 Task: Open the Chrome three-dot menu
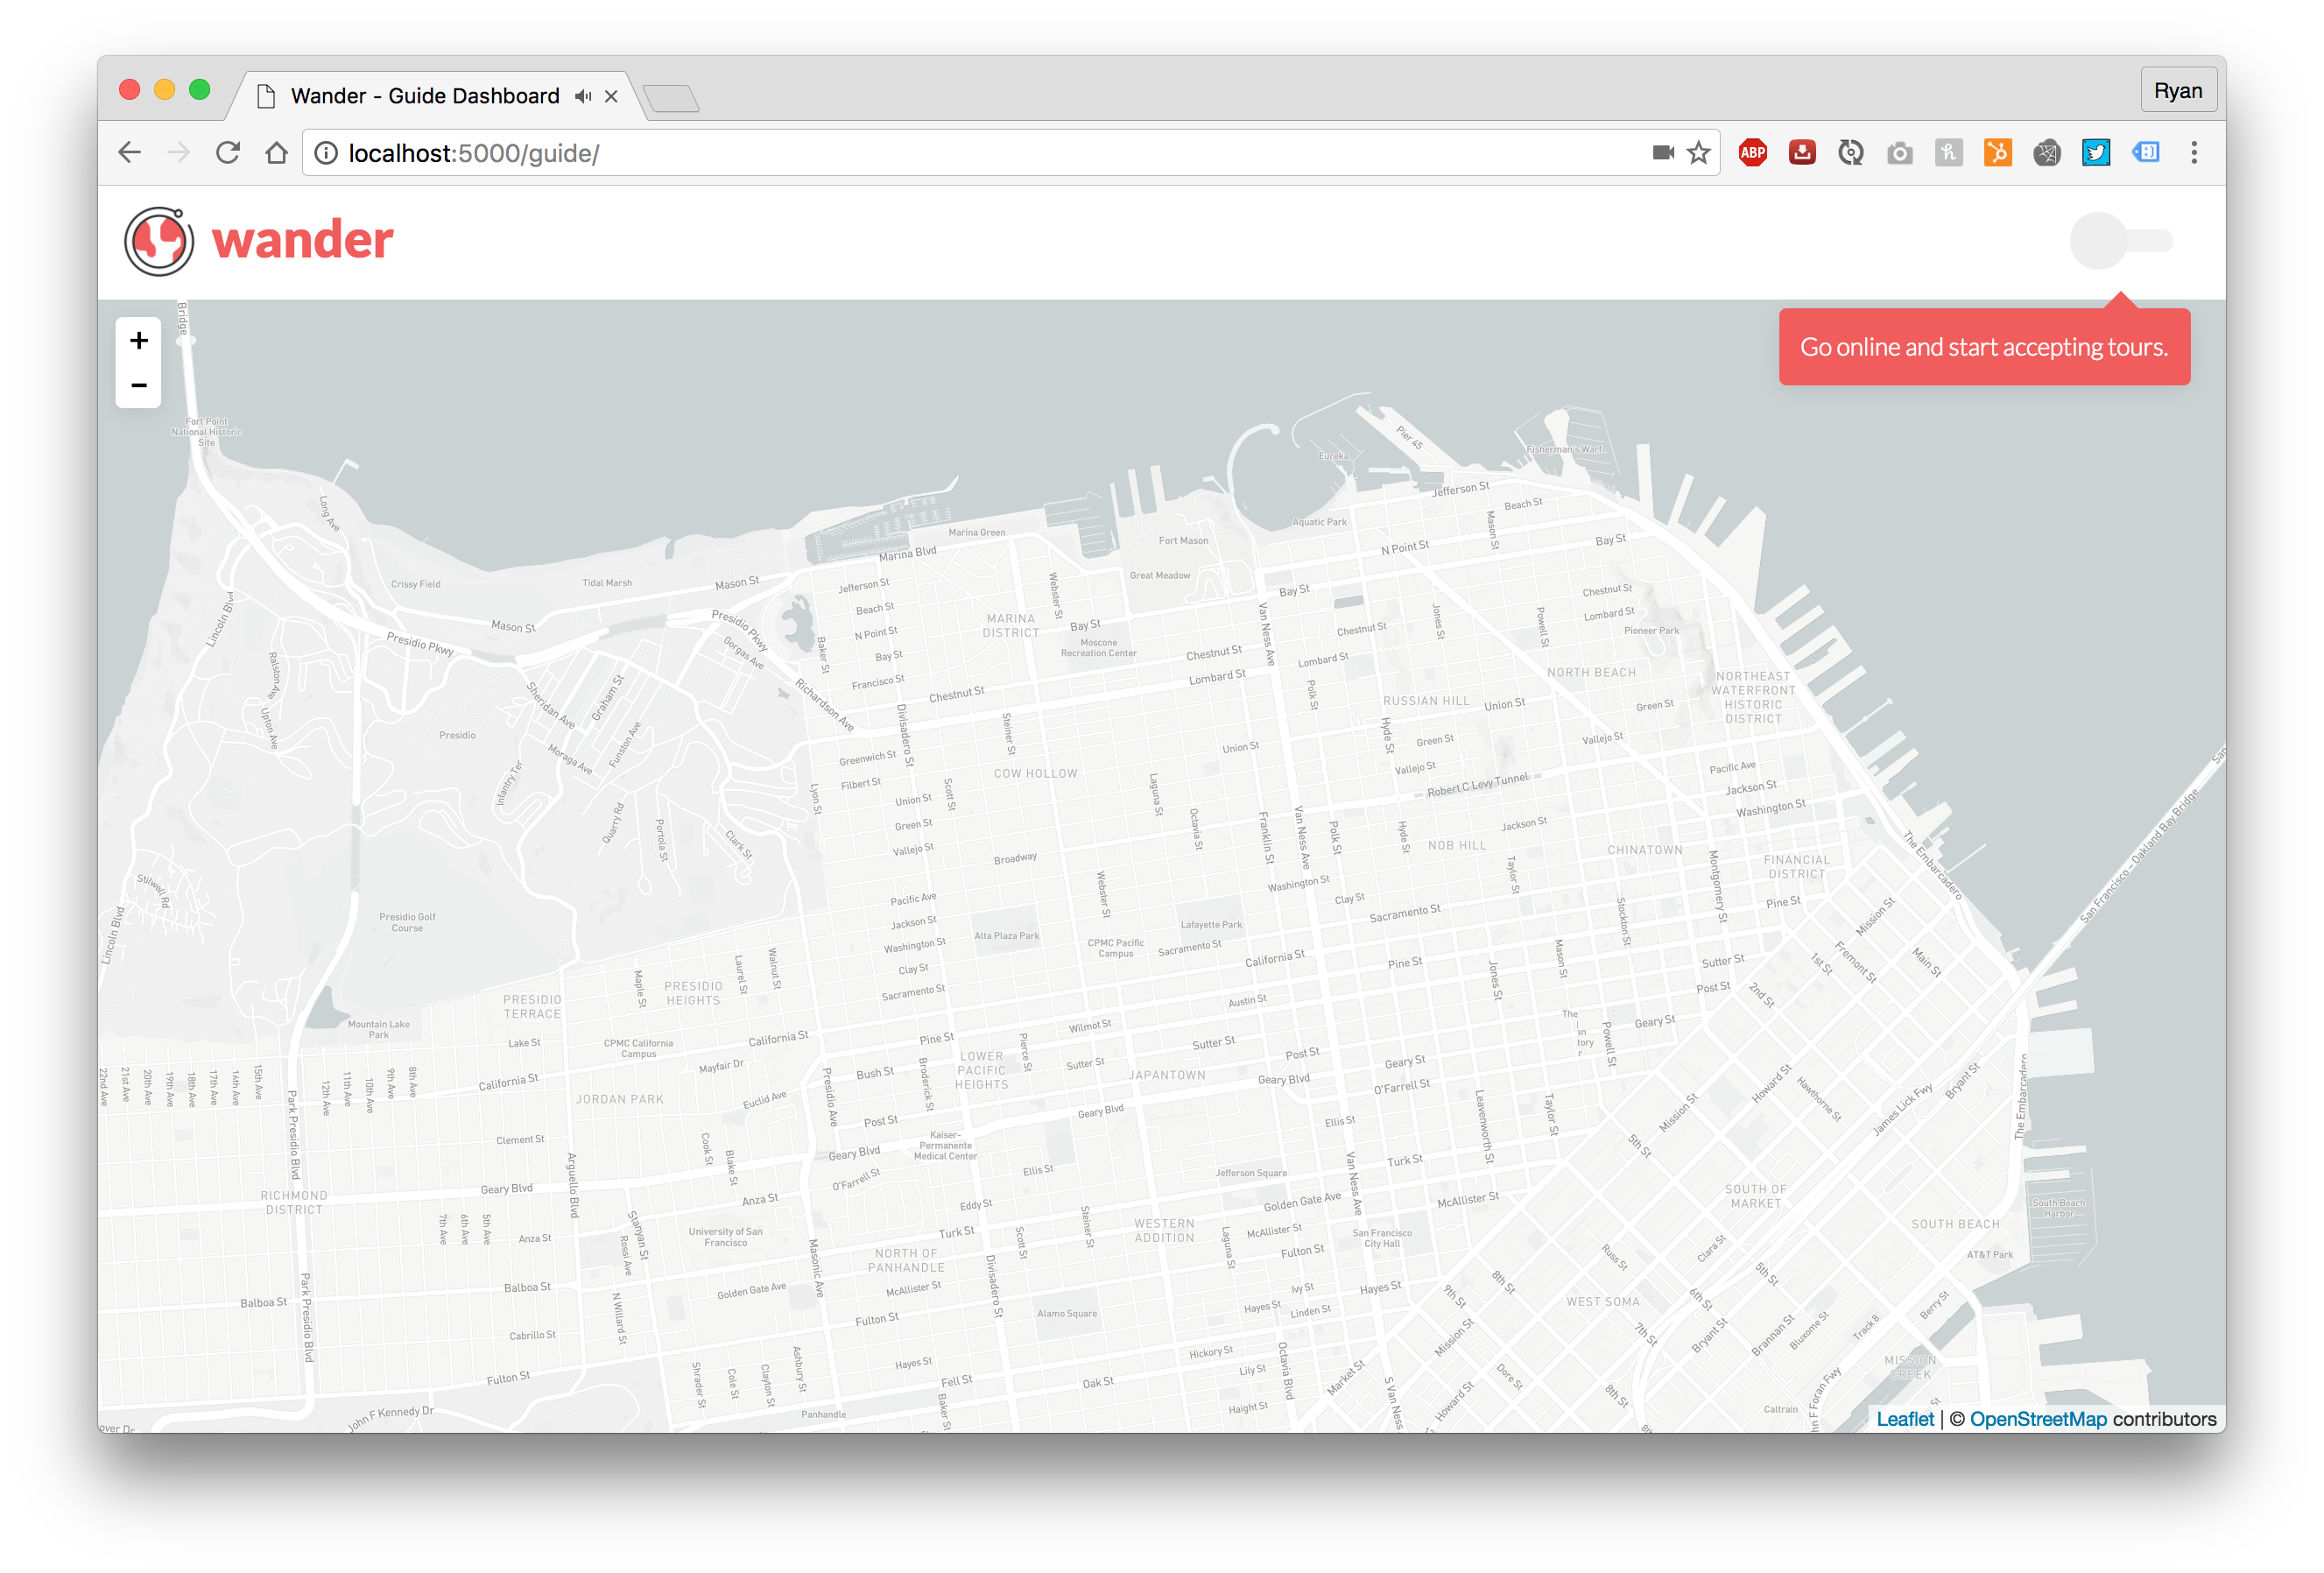pyautogui.click(x=2194, y=153)
